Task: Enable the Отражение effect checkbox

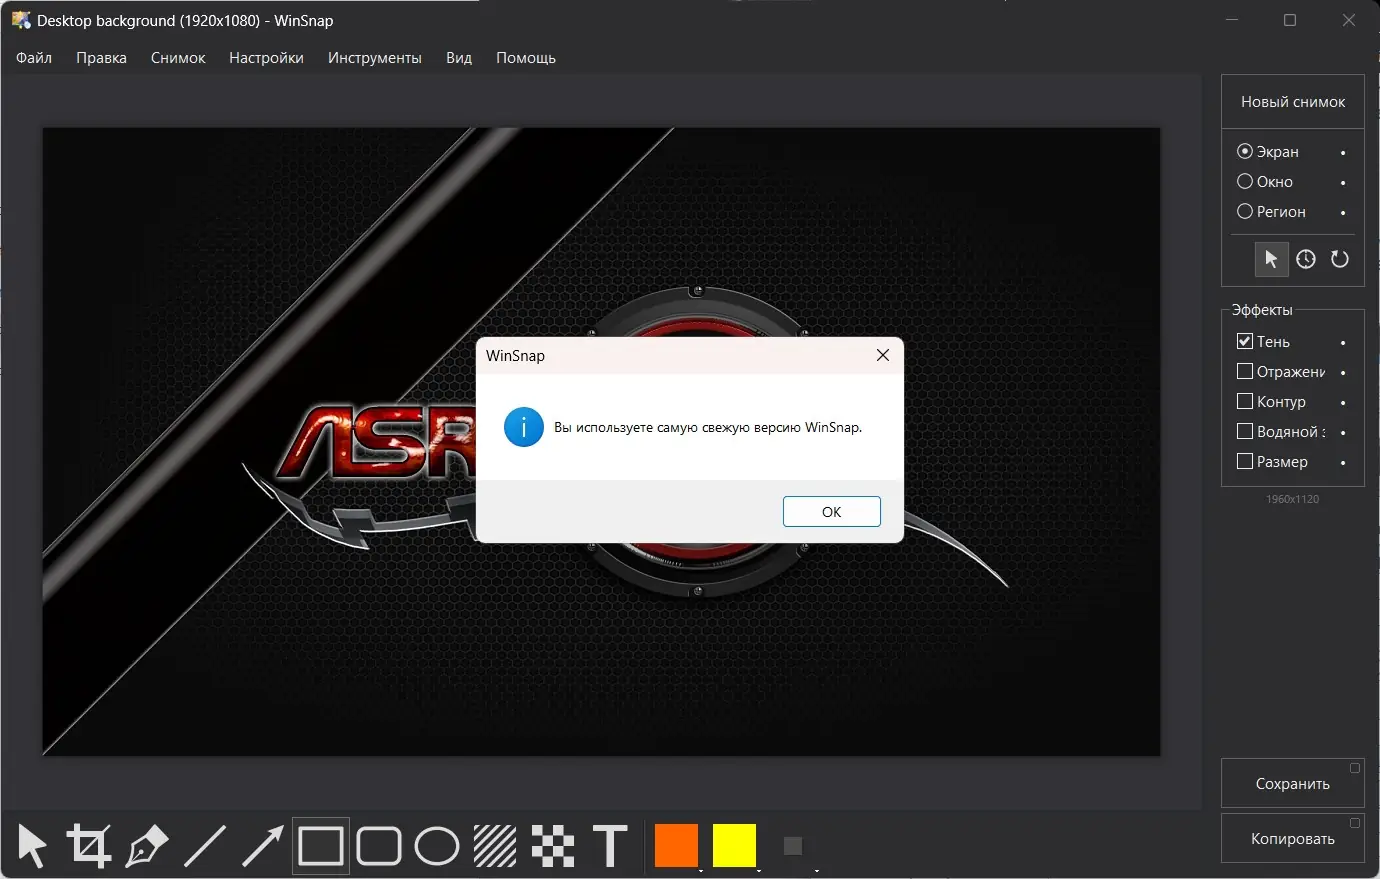Action: (x=1245, y=372)
